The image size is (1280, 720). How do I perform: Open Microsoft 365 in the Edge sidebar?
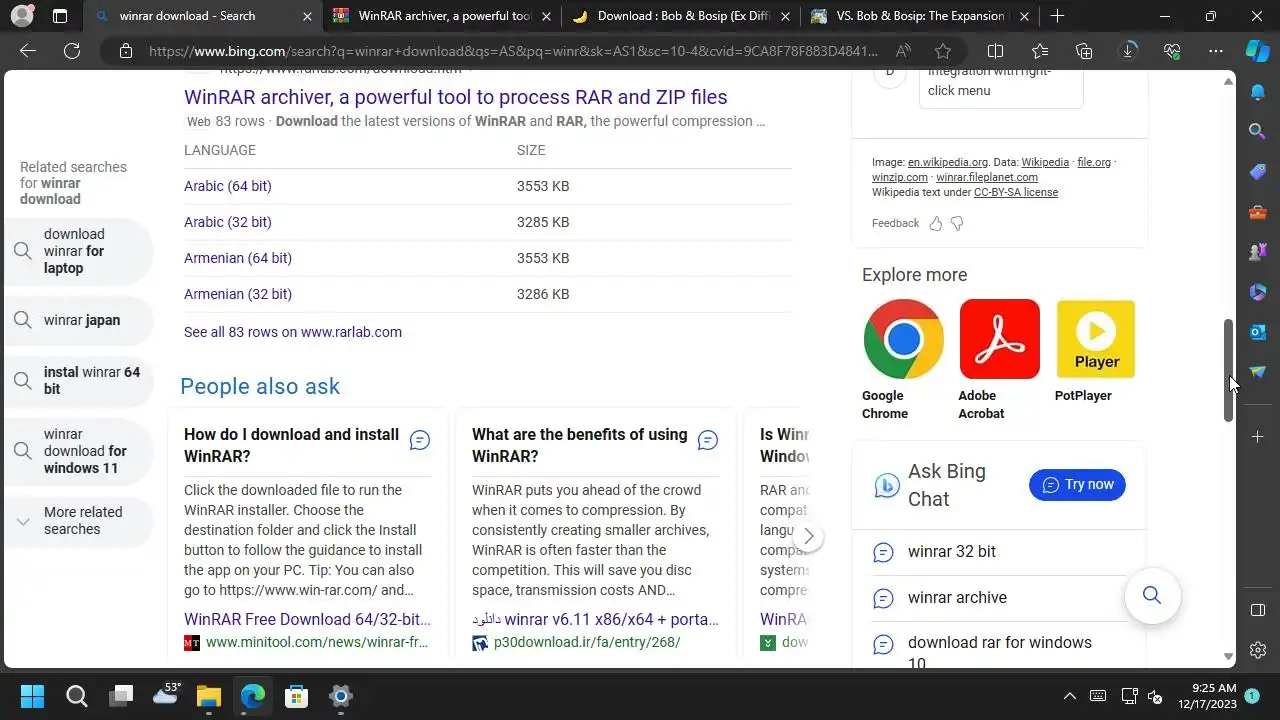pyautogui.click(x=1258, y=292)
